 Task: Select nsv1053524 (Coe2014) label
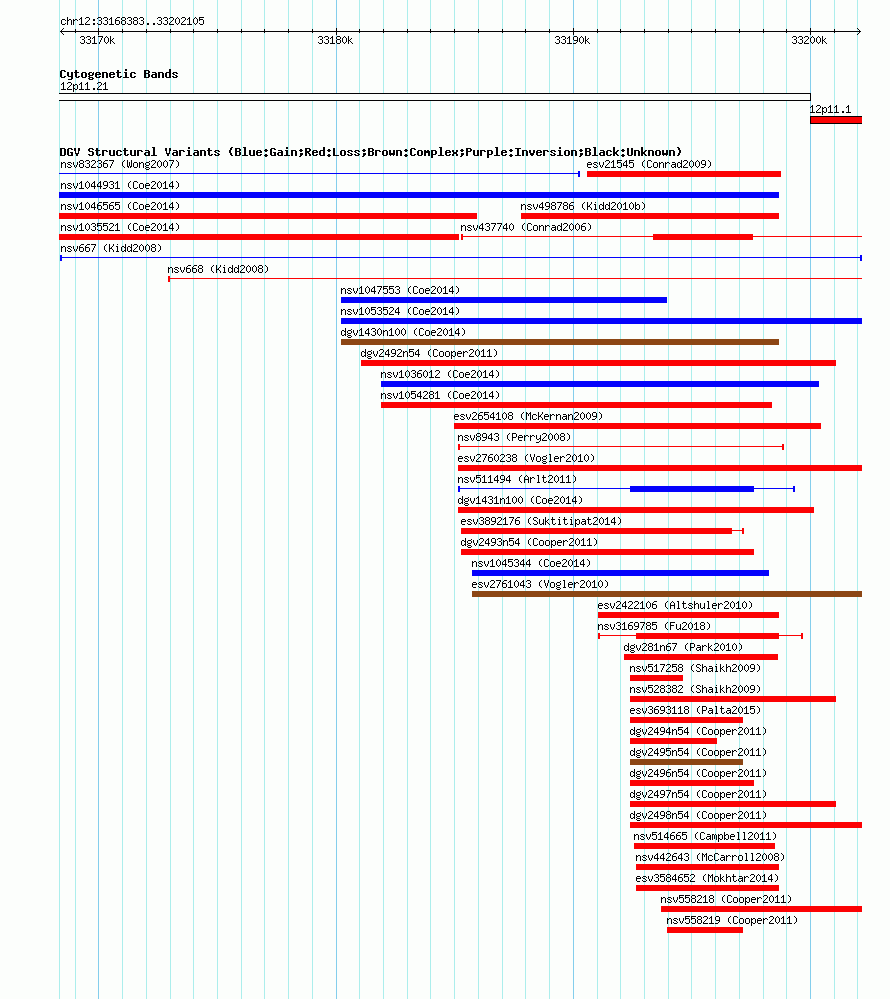coord(400,312)
